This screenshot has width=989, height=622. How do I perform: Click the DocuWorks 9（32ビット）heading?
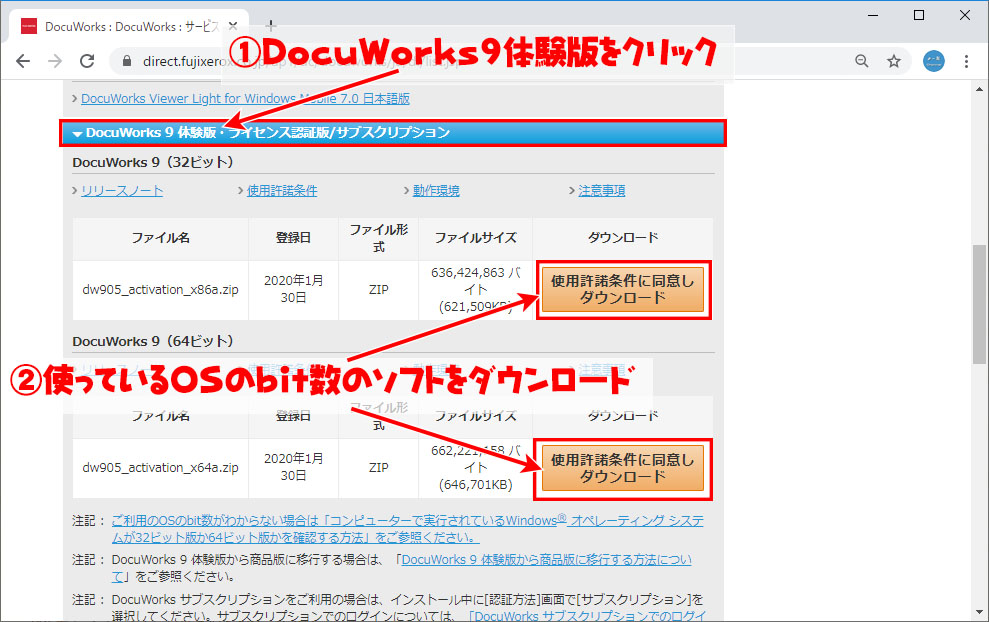[x=153, y=162]
